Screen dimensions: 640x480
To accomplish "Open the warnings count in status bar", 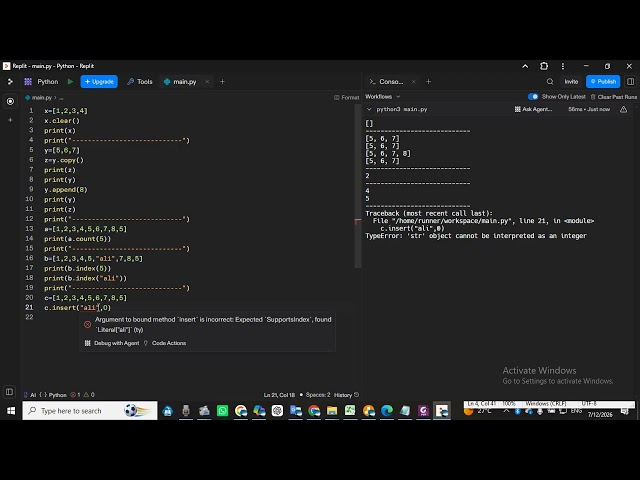I will [x=89, y=395].
